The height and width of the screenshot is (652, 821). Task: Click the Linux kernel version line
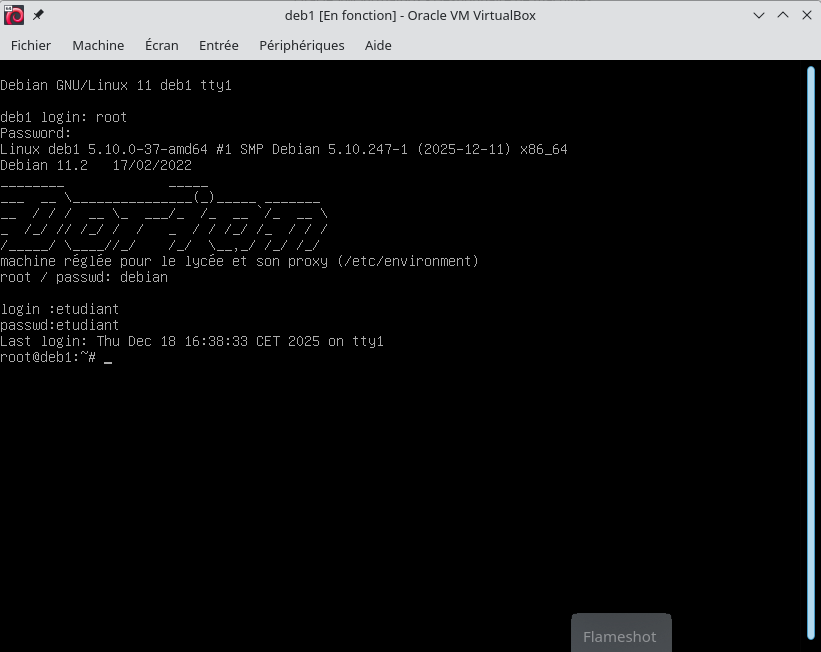283,149
